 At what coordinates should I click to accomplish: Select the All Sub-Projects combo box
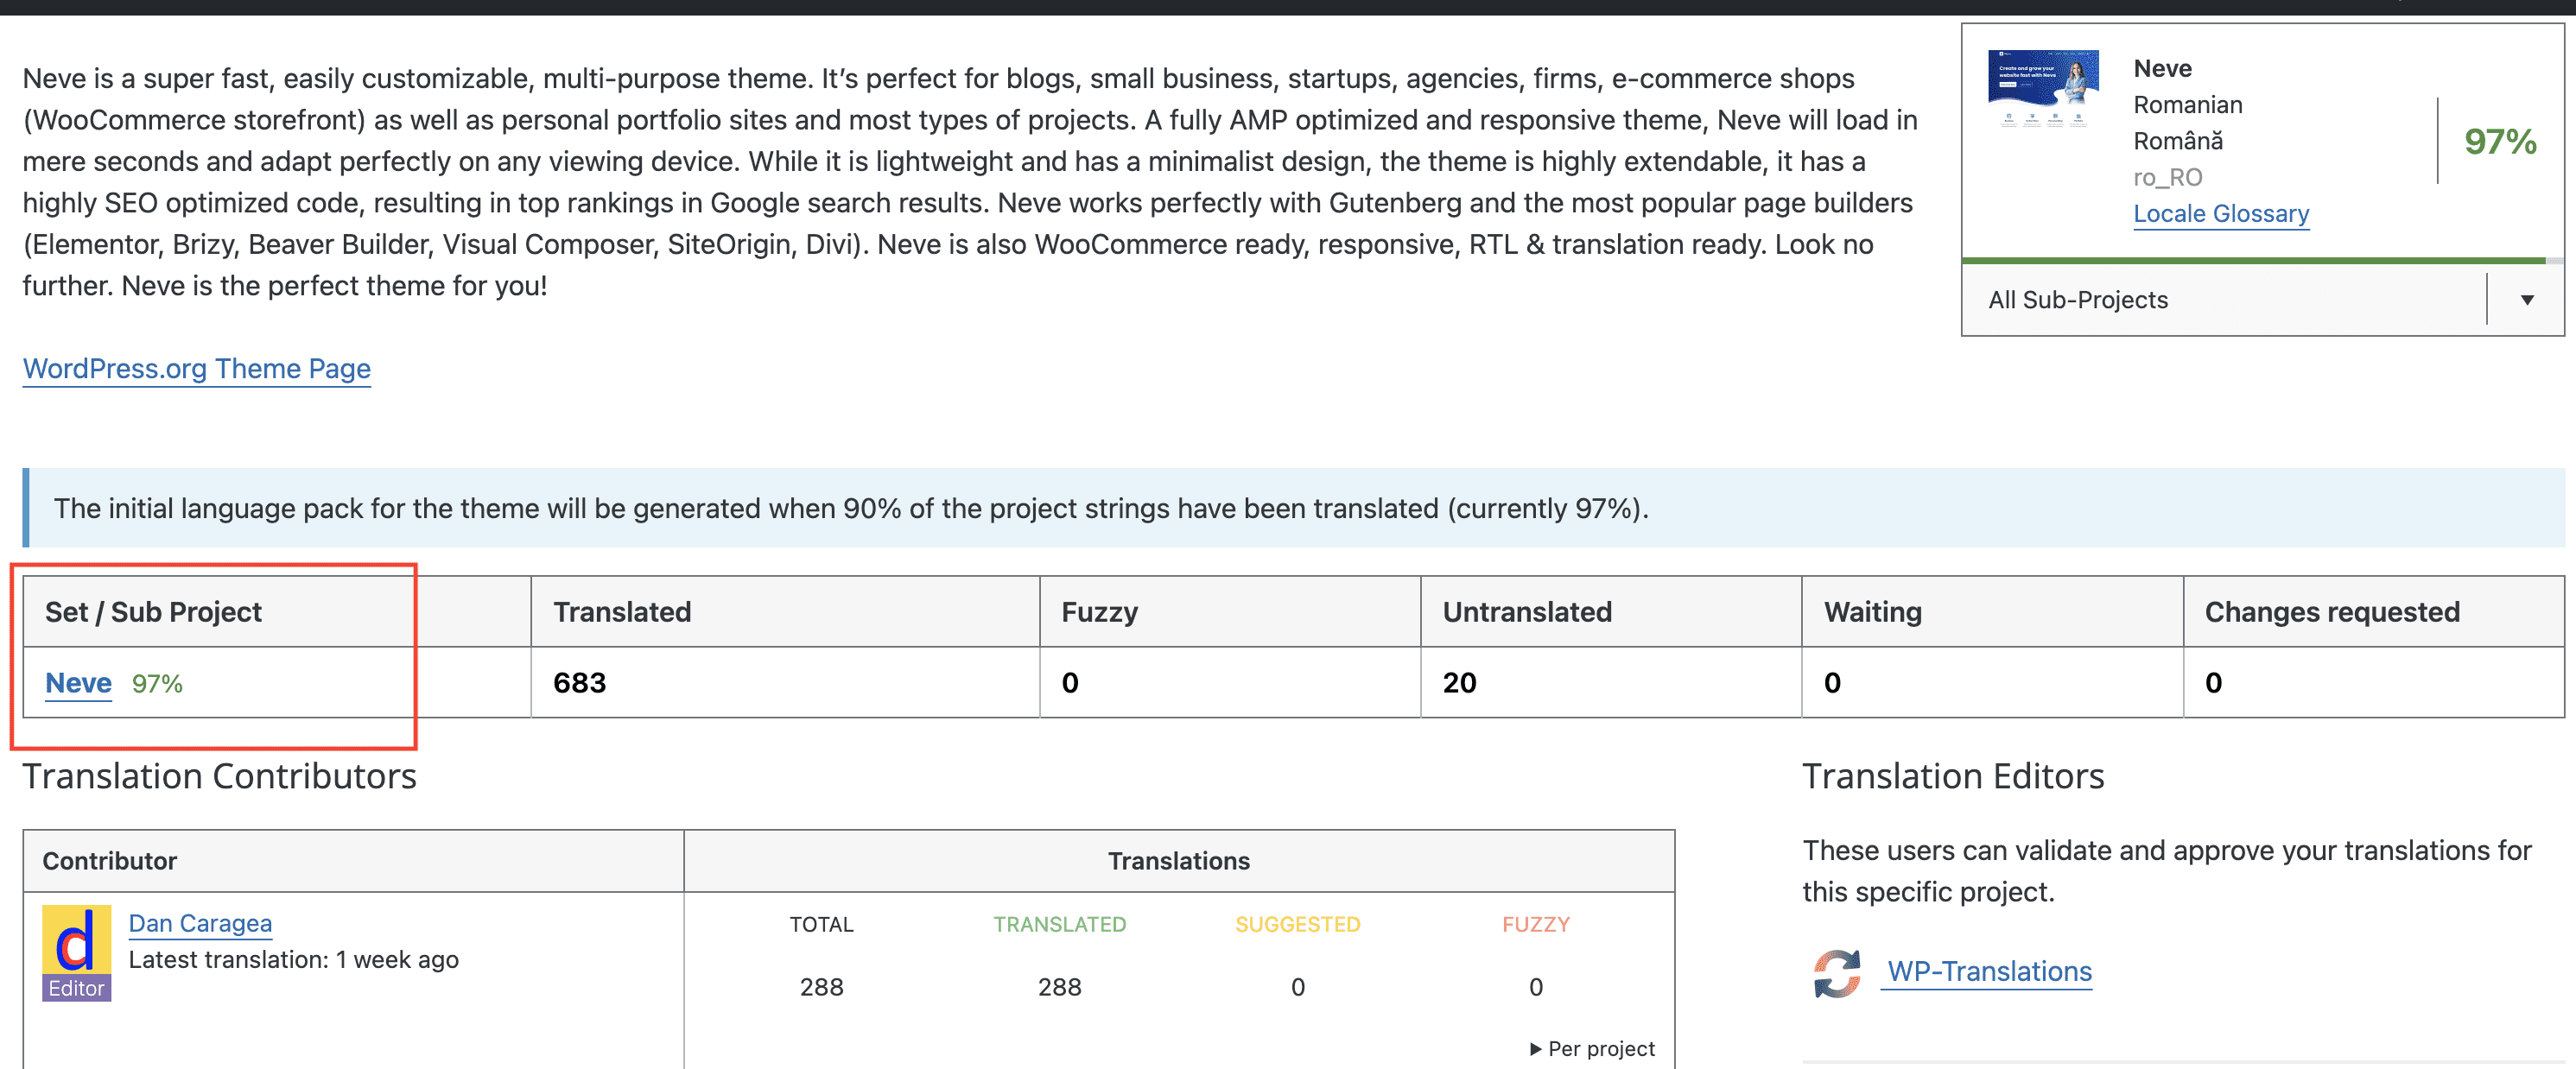point(2230,300)
